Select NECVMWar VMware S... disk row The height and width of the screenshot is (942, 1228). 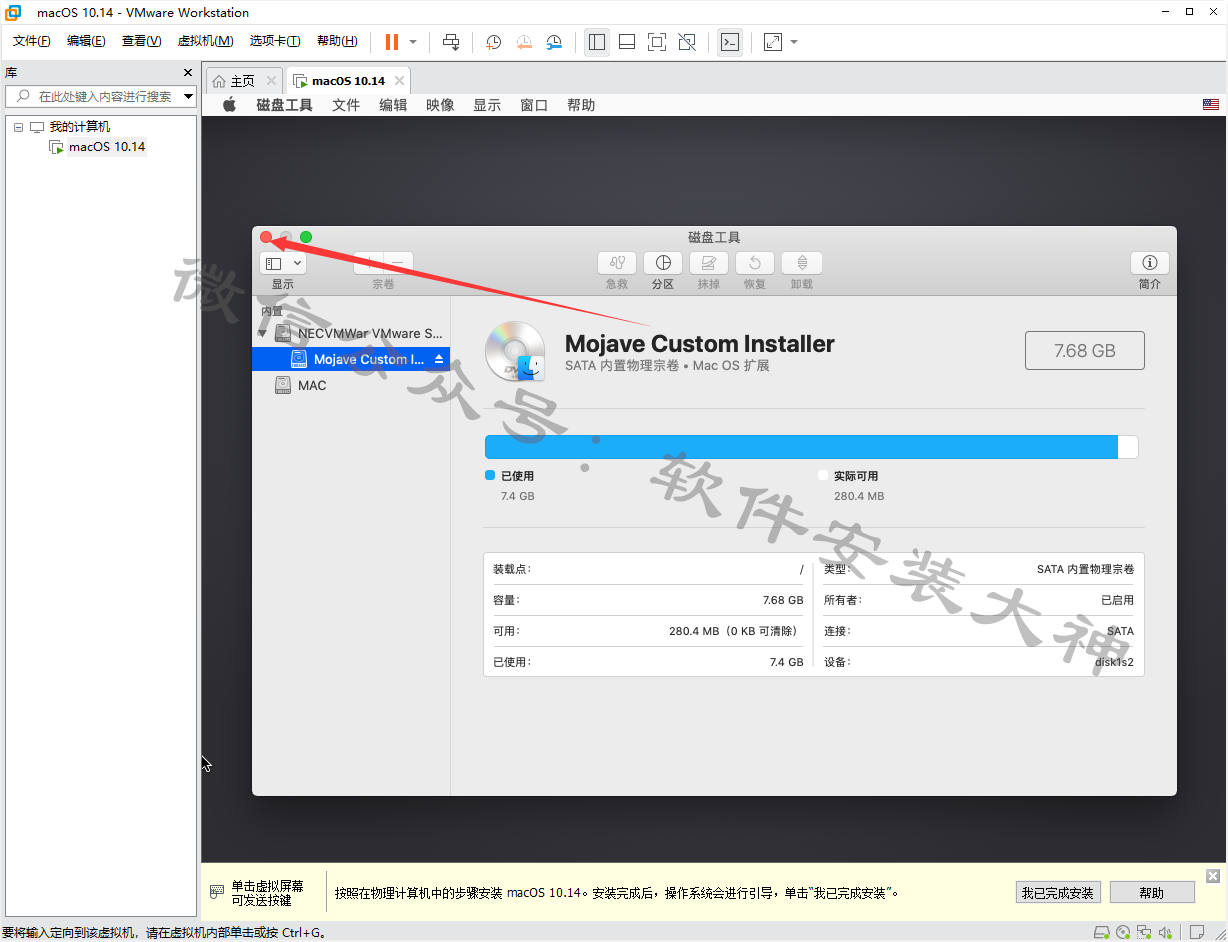[351, 333]
